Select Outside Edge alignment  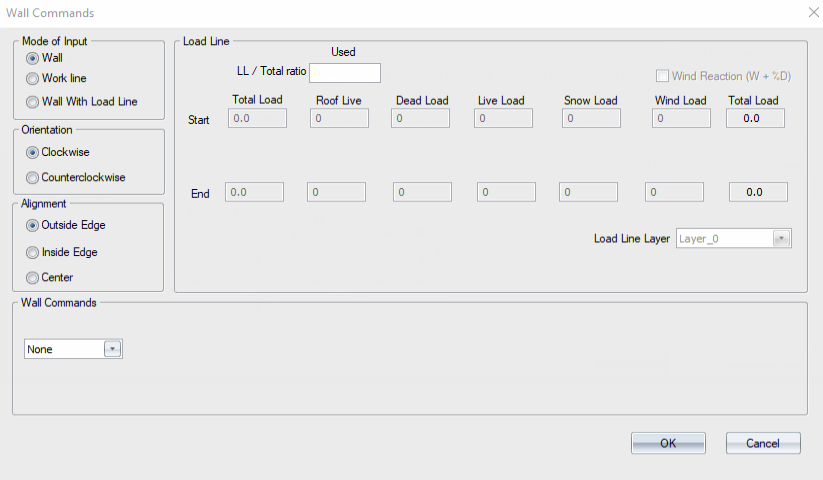[33, 225]
